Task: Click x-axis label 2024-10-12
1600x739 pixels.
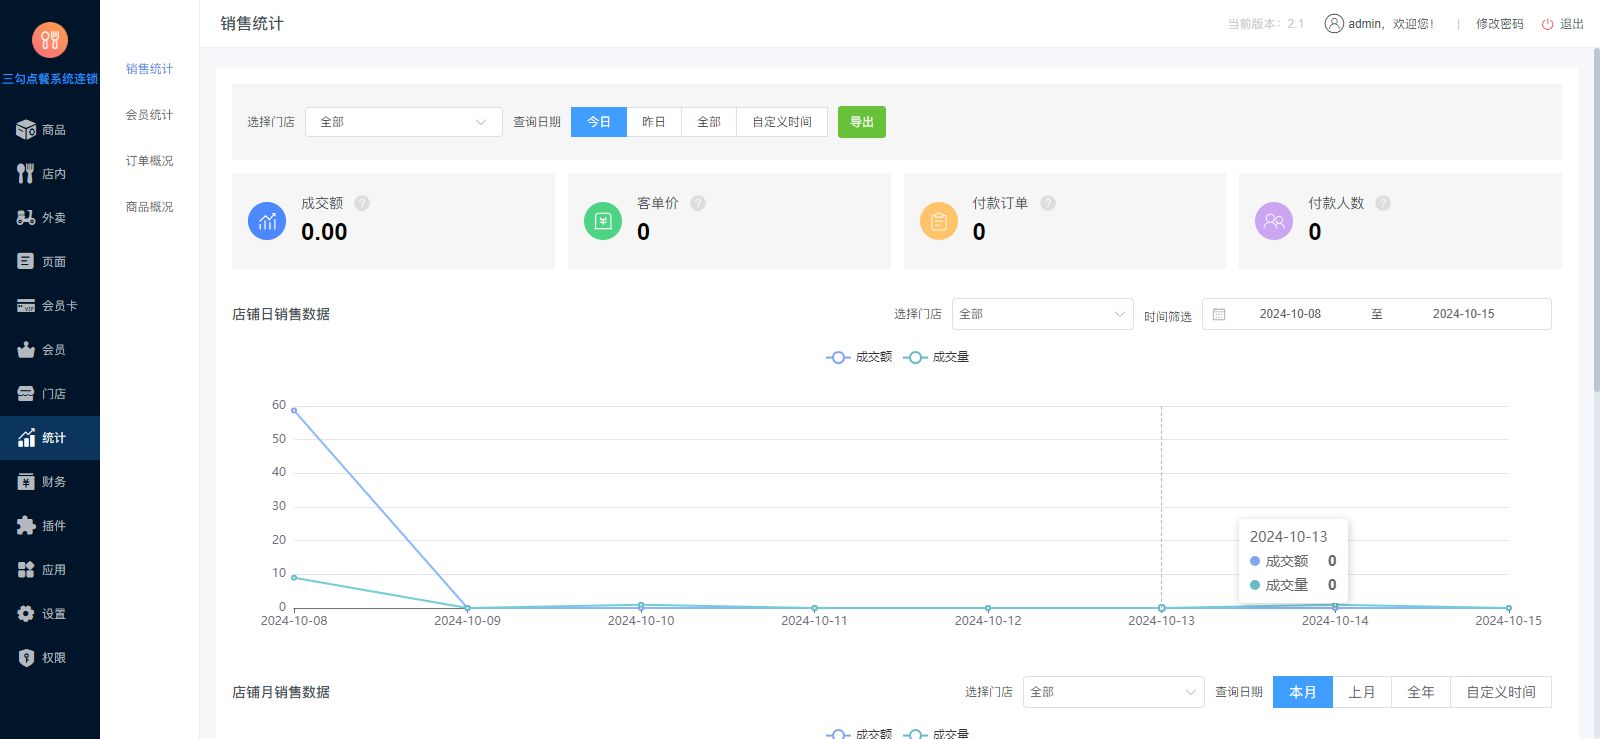Action: point(988,621)
